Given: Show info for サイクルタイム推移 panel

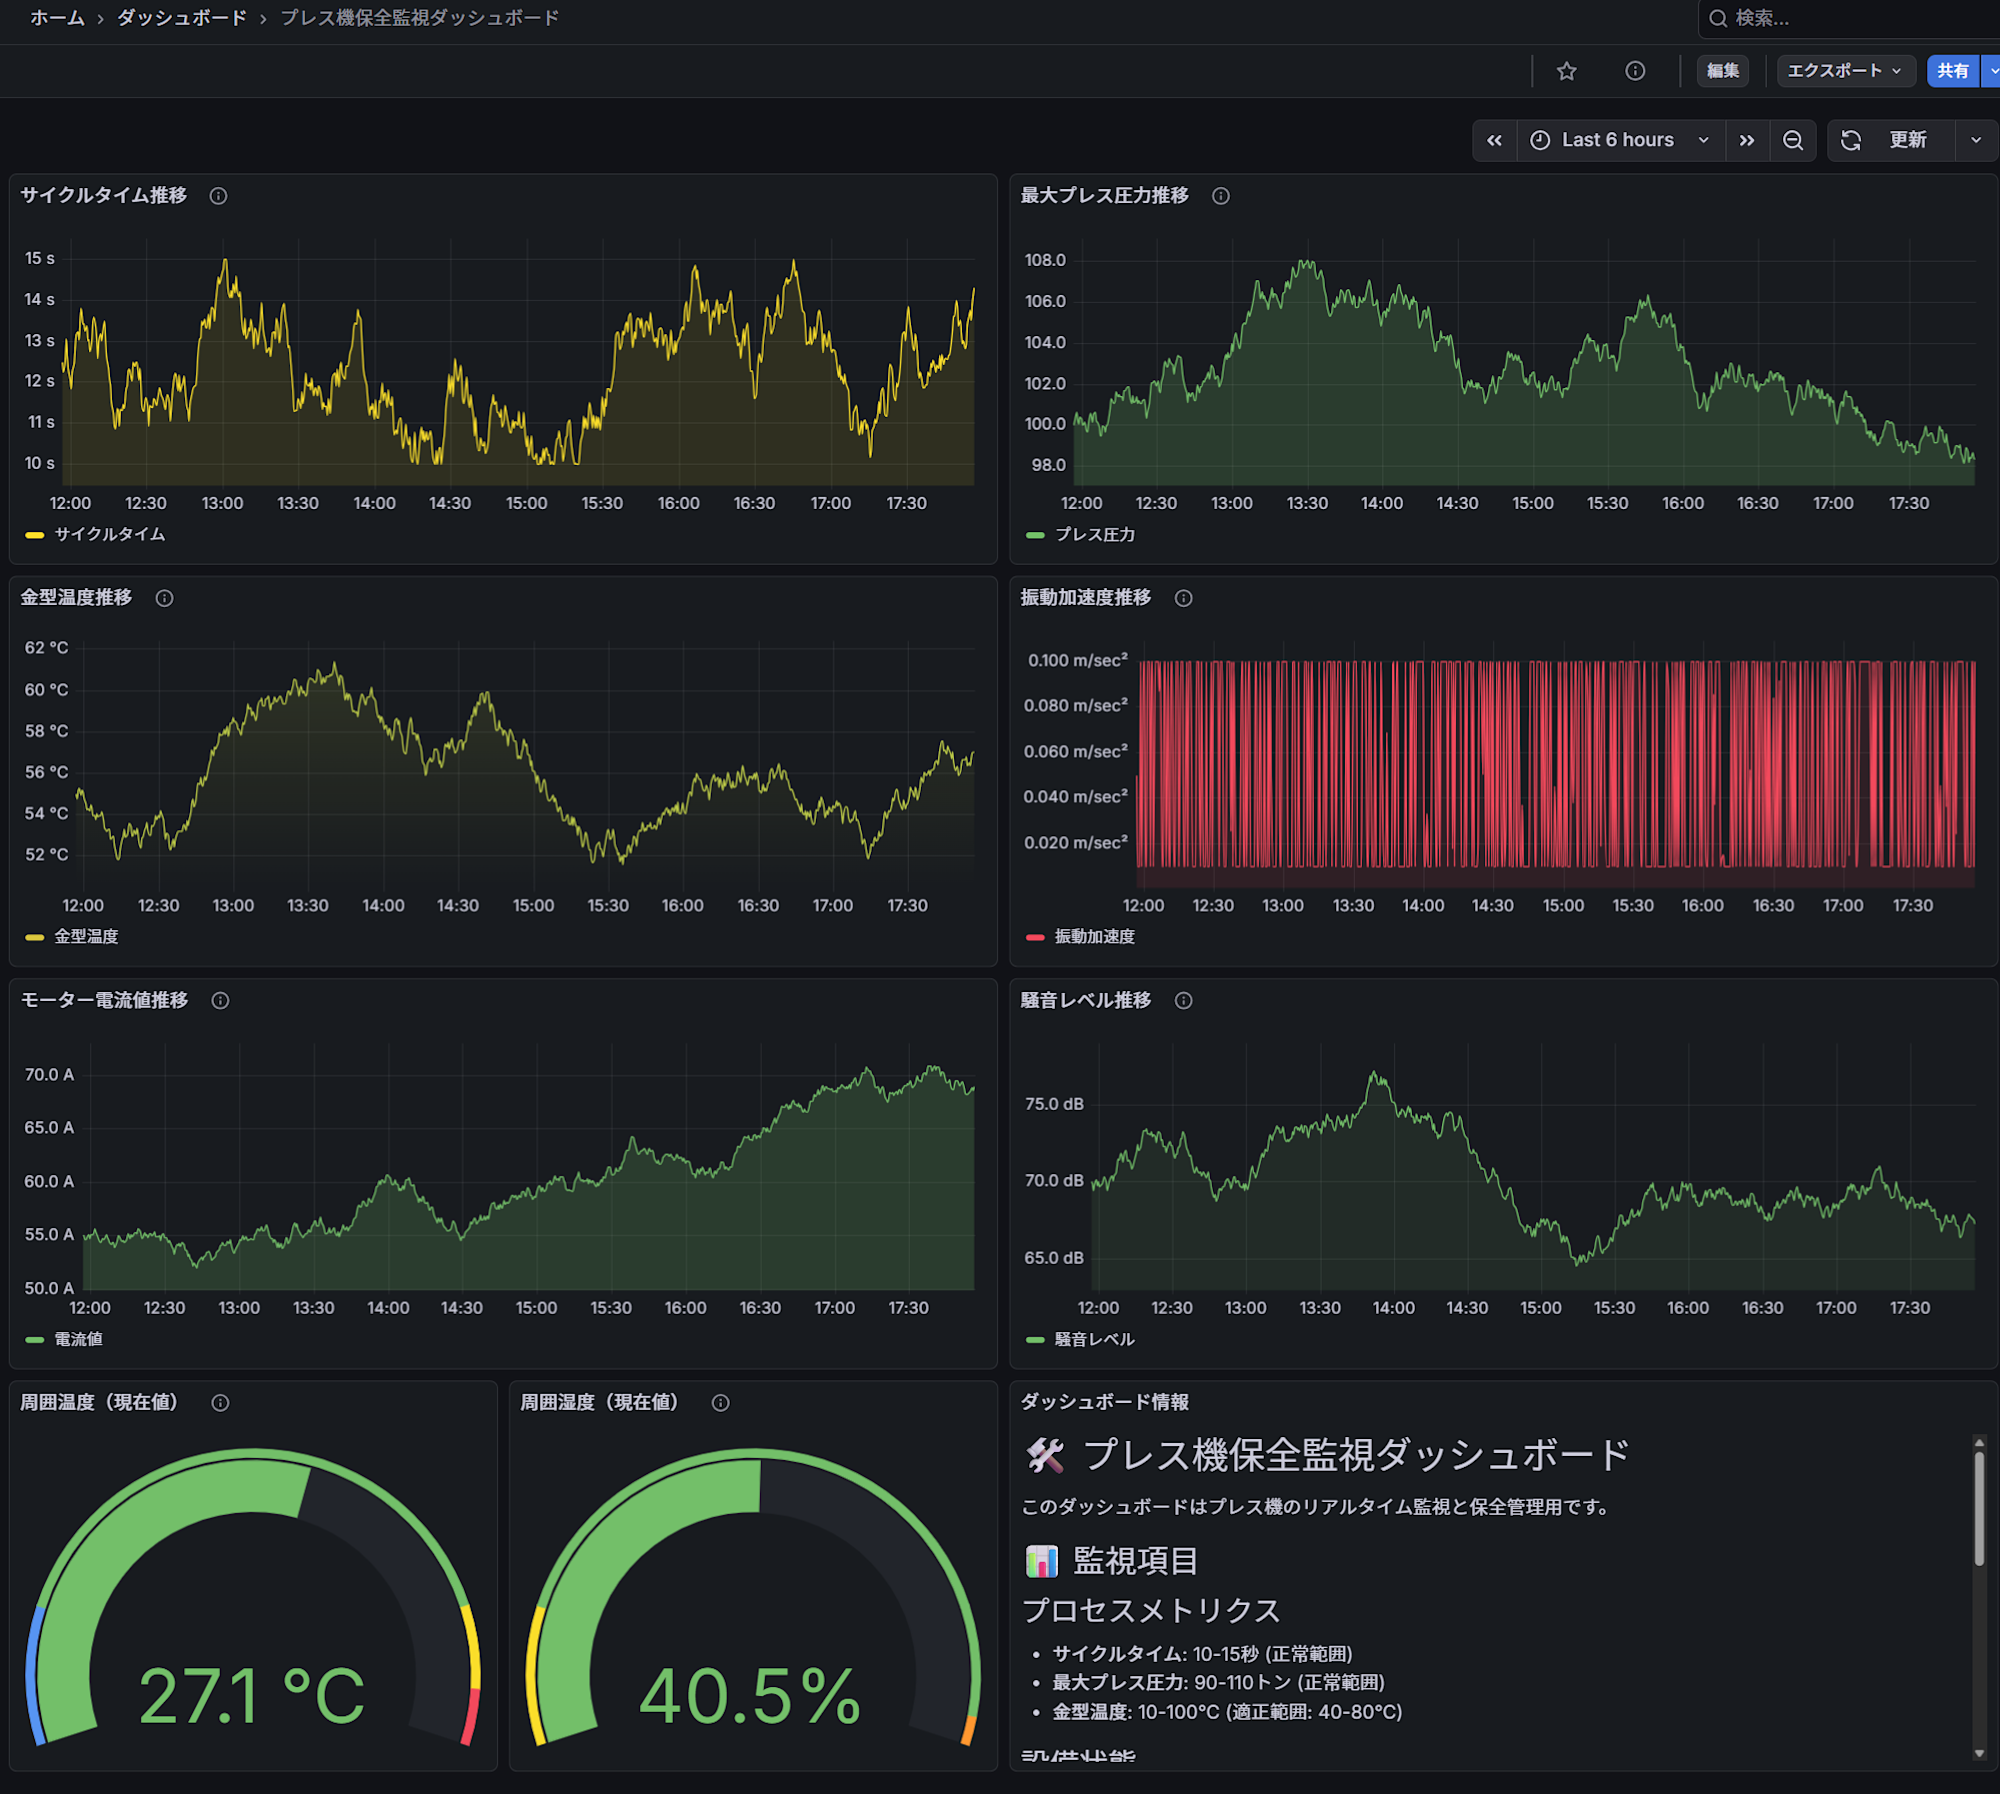Looking at the screenshot, I should coord(218,196).
